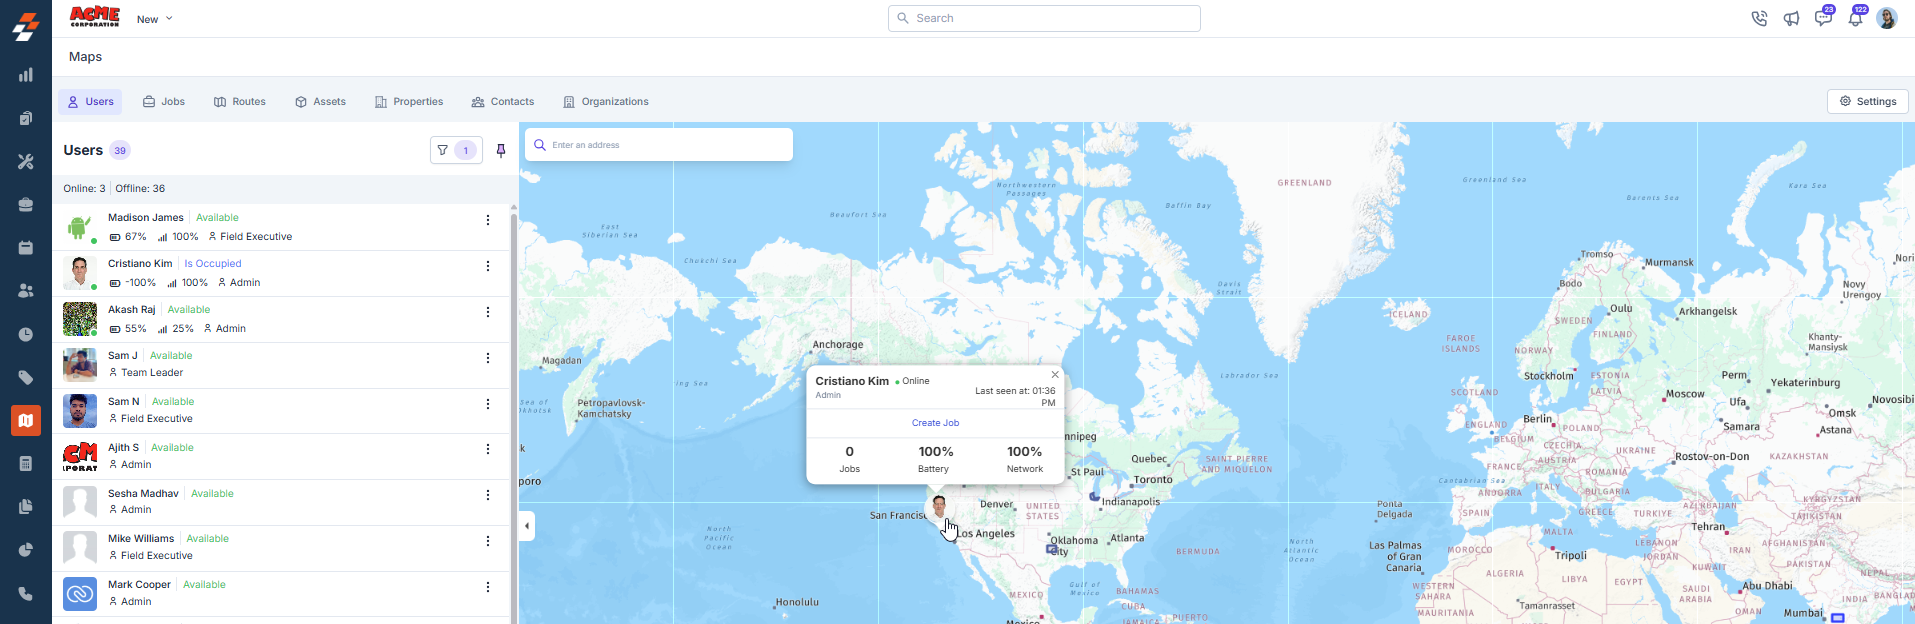Image resolution: width=1915 pixels, height=624 pixels.
Task: Open options menu for Cristiano Kim row
Action: 488,266
